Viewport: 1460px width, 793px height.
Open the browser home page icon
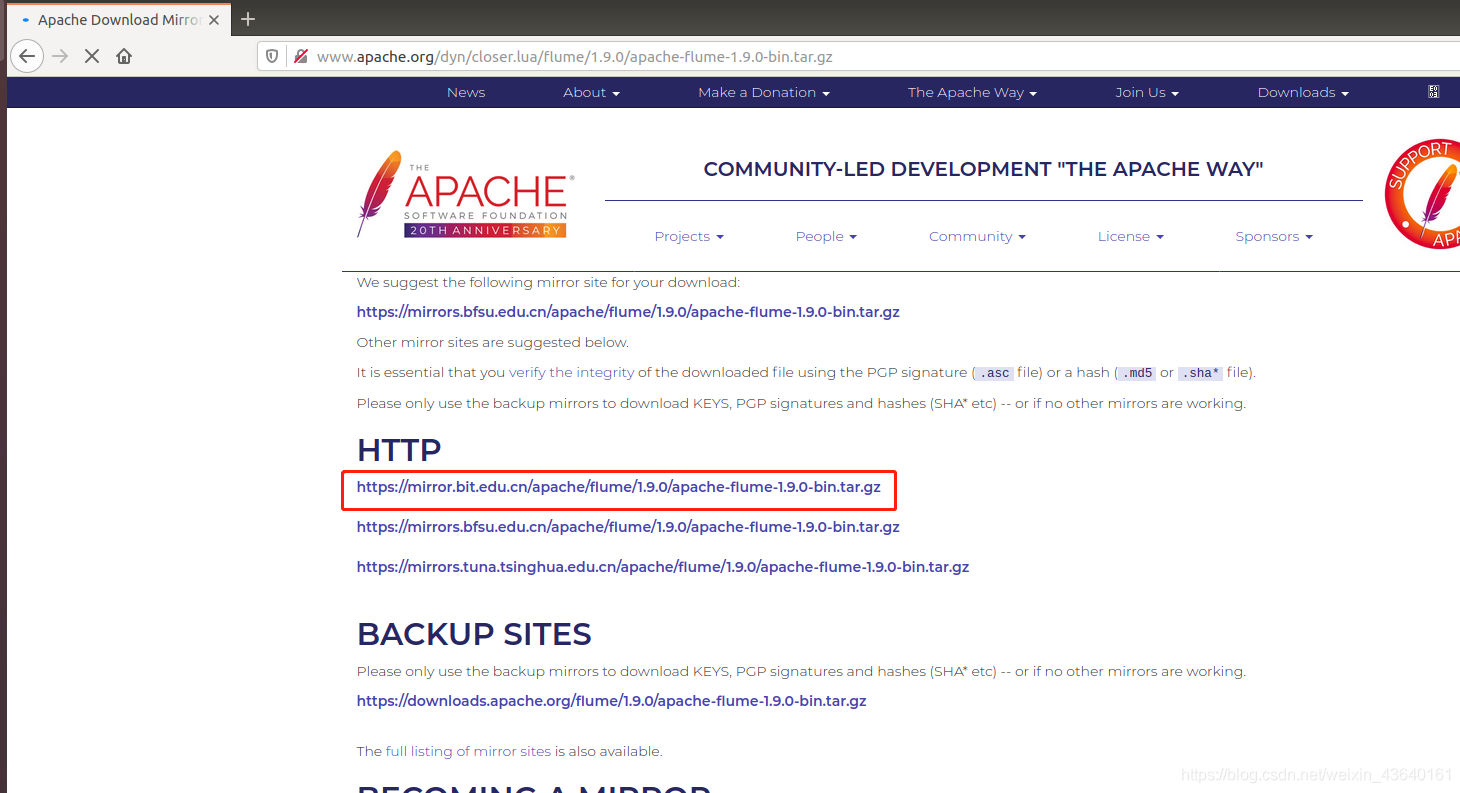[x=124, y=56]
